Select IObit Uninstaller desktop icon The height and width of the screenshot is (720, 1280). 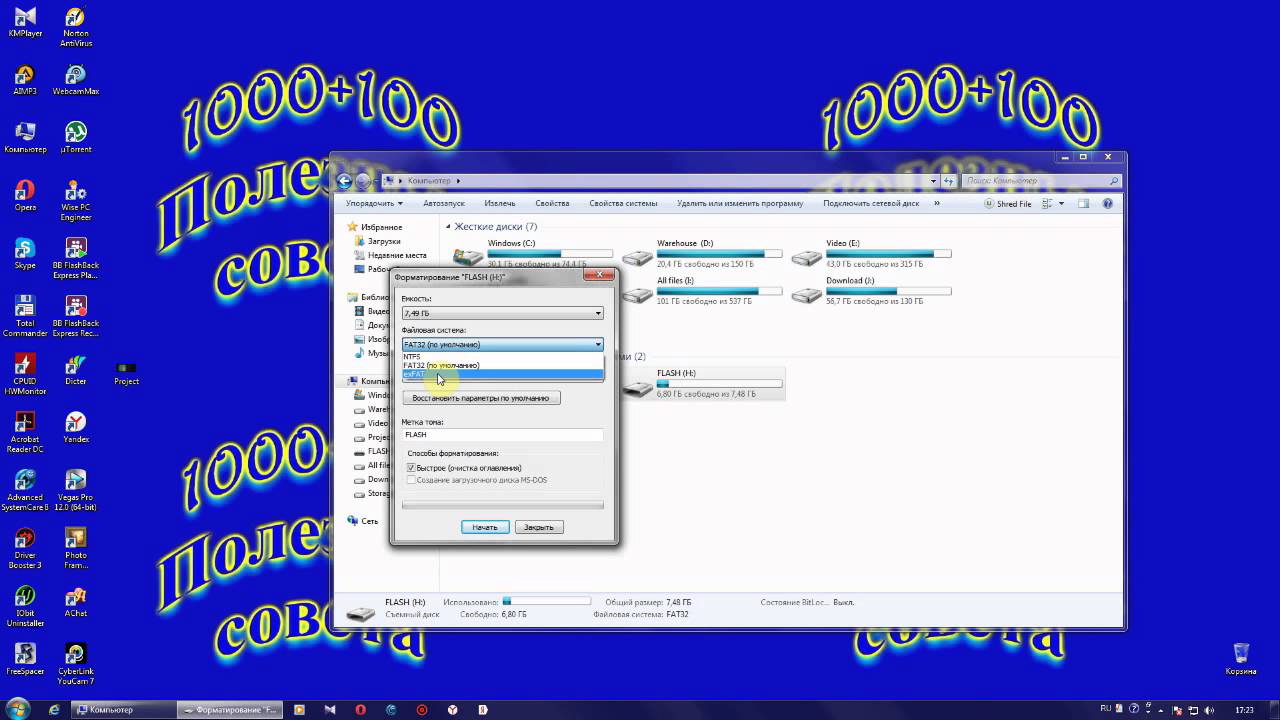(25, 607)
